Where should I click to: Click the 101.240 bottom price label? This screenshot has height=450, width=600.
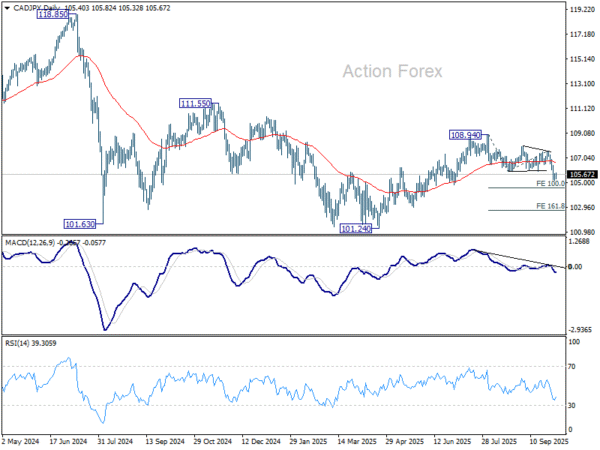coord(357,229)
